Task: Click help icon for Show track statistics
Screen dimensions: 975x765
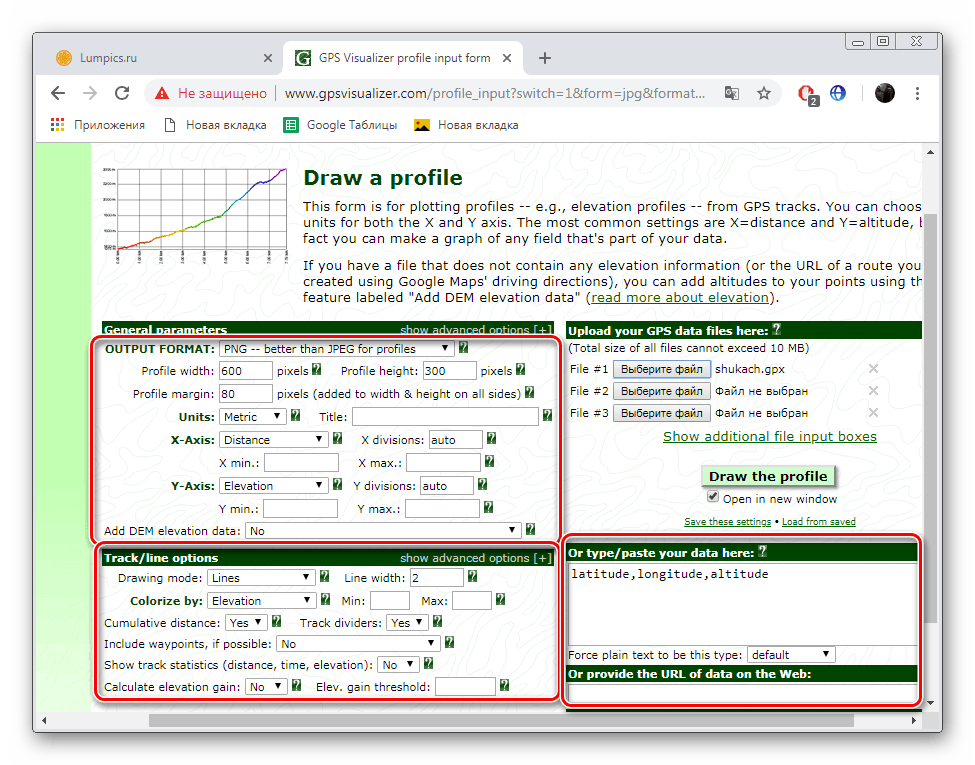Action: coord(428,664)
